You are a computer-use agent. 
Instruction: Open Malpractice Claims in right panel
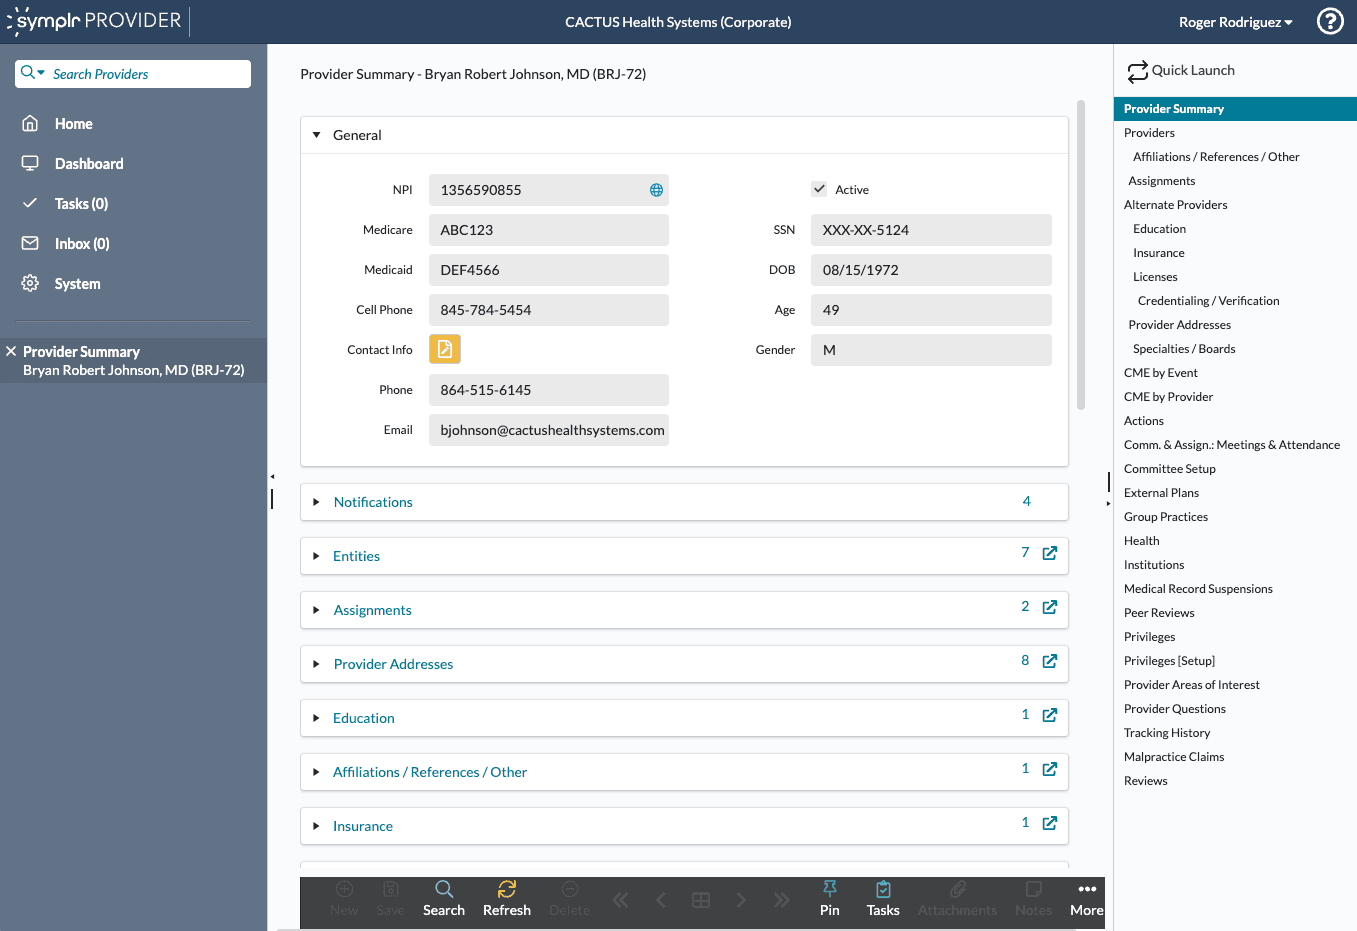tap(1174, 757)
